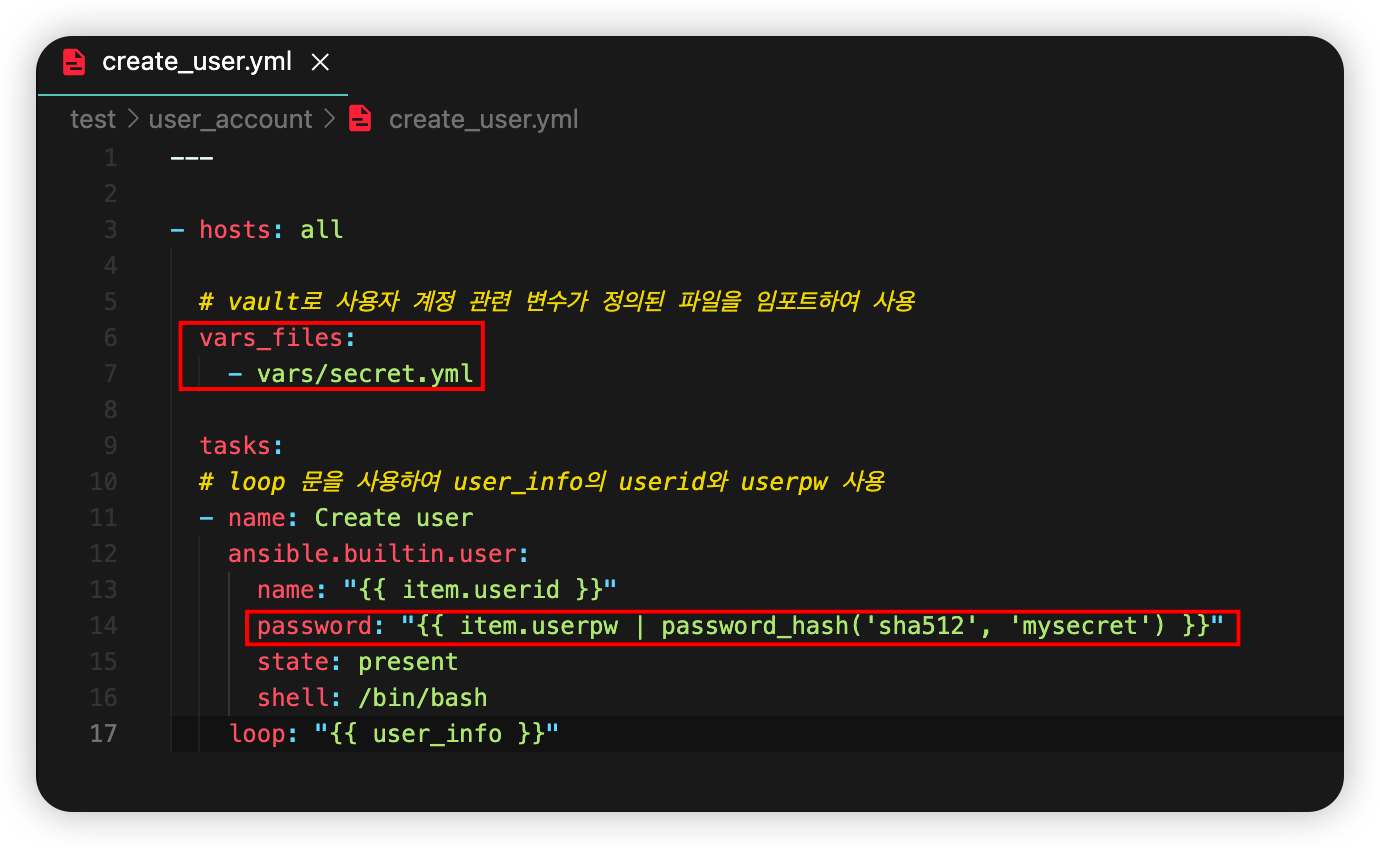Click the create_user.yml breadcrumb item
1380x848 pixels.
[484, 119]
